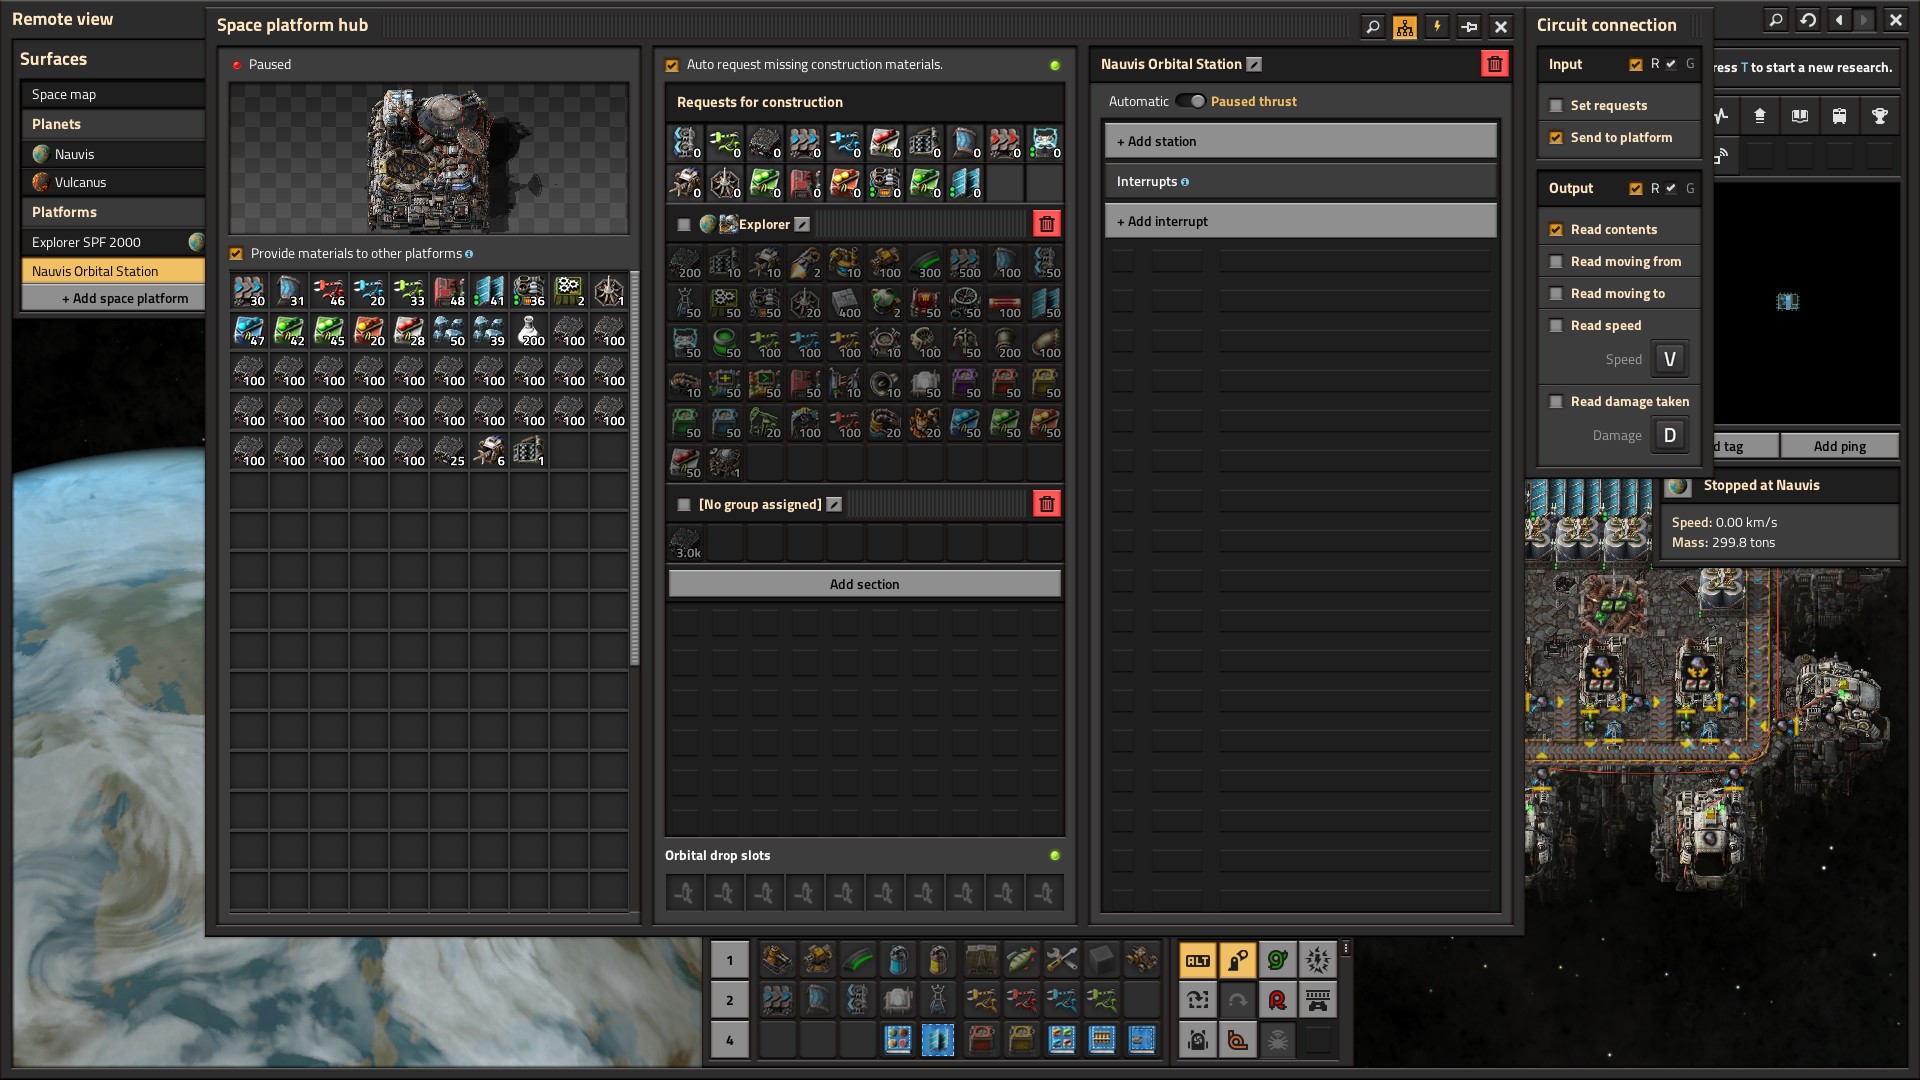Change quickbar row 1 page selector

coord(729,961)
